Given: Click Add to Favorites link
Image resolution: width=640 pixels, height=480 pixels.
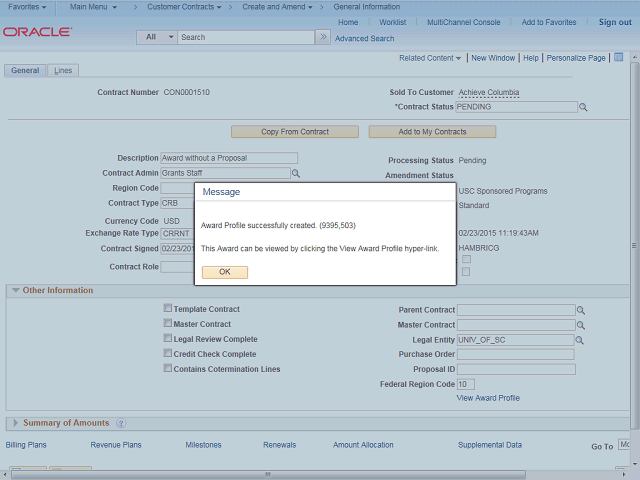Looking at the screenshot, I should coord(549,22).
